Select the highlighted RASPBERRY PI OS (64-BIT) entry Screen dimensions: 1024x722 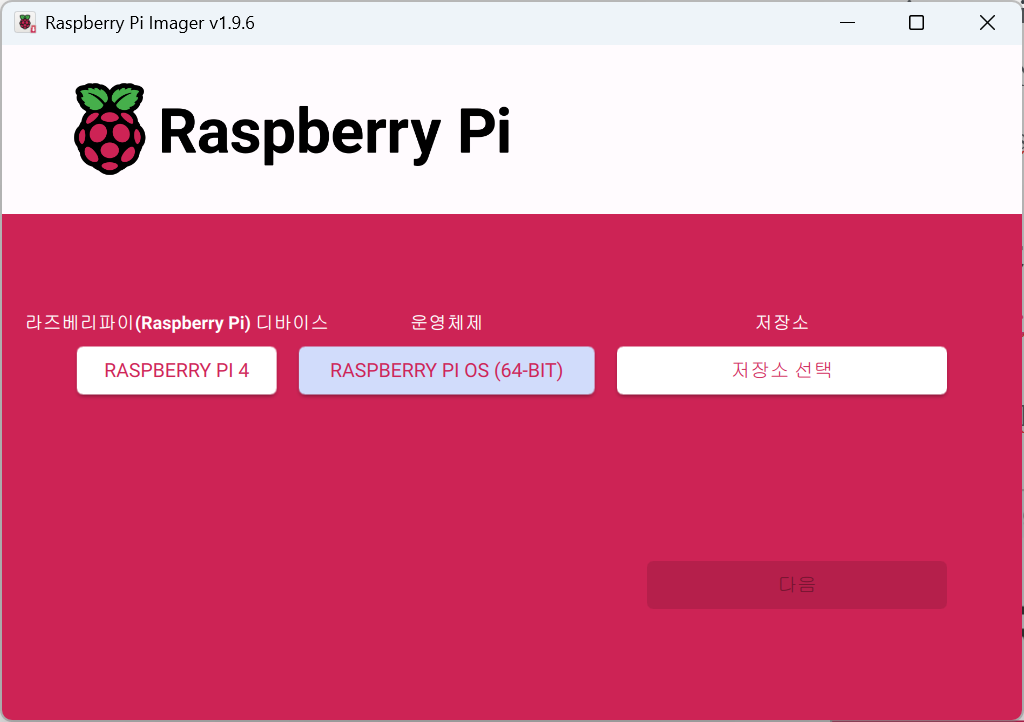(446, 370)
